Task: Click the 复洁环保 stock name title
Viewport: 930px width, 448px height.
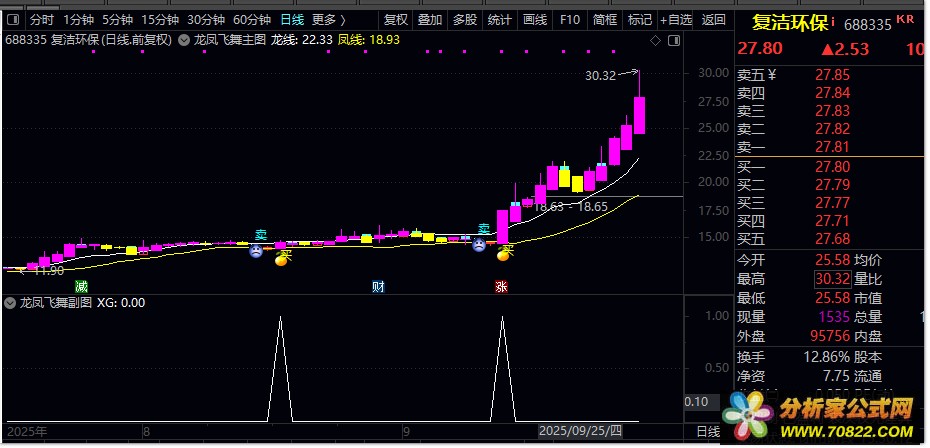Action: click(790, 24)
